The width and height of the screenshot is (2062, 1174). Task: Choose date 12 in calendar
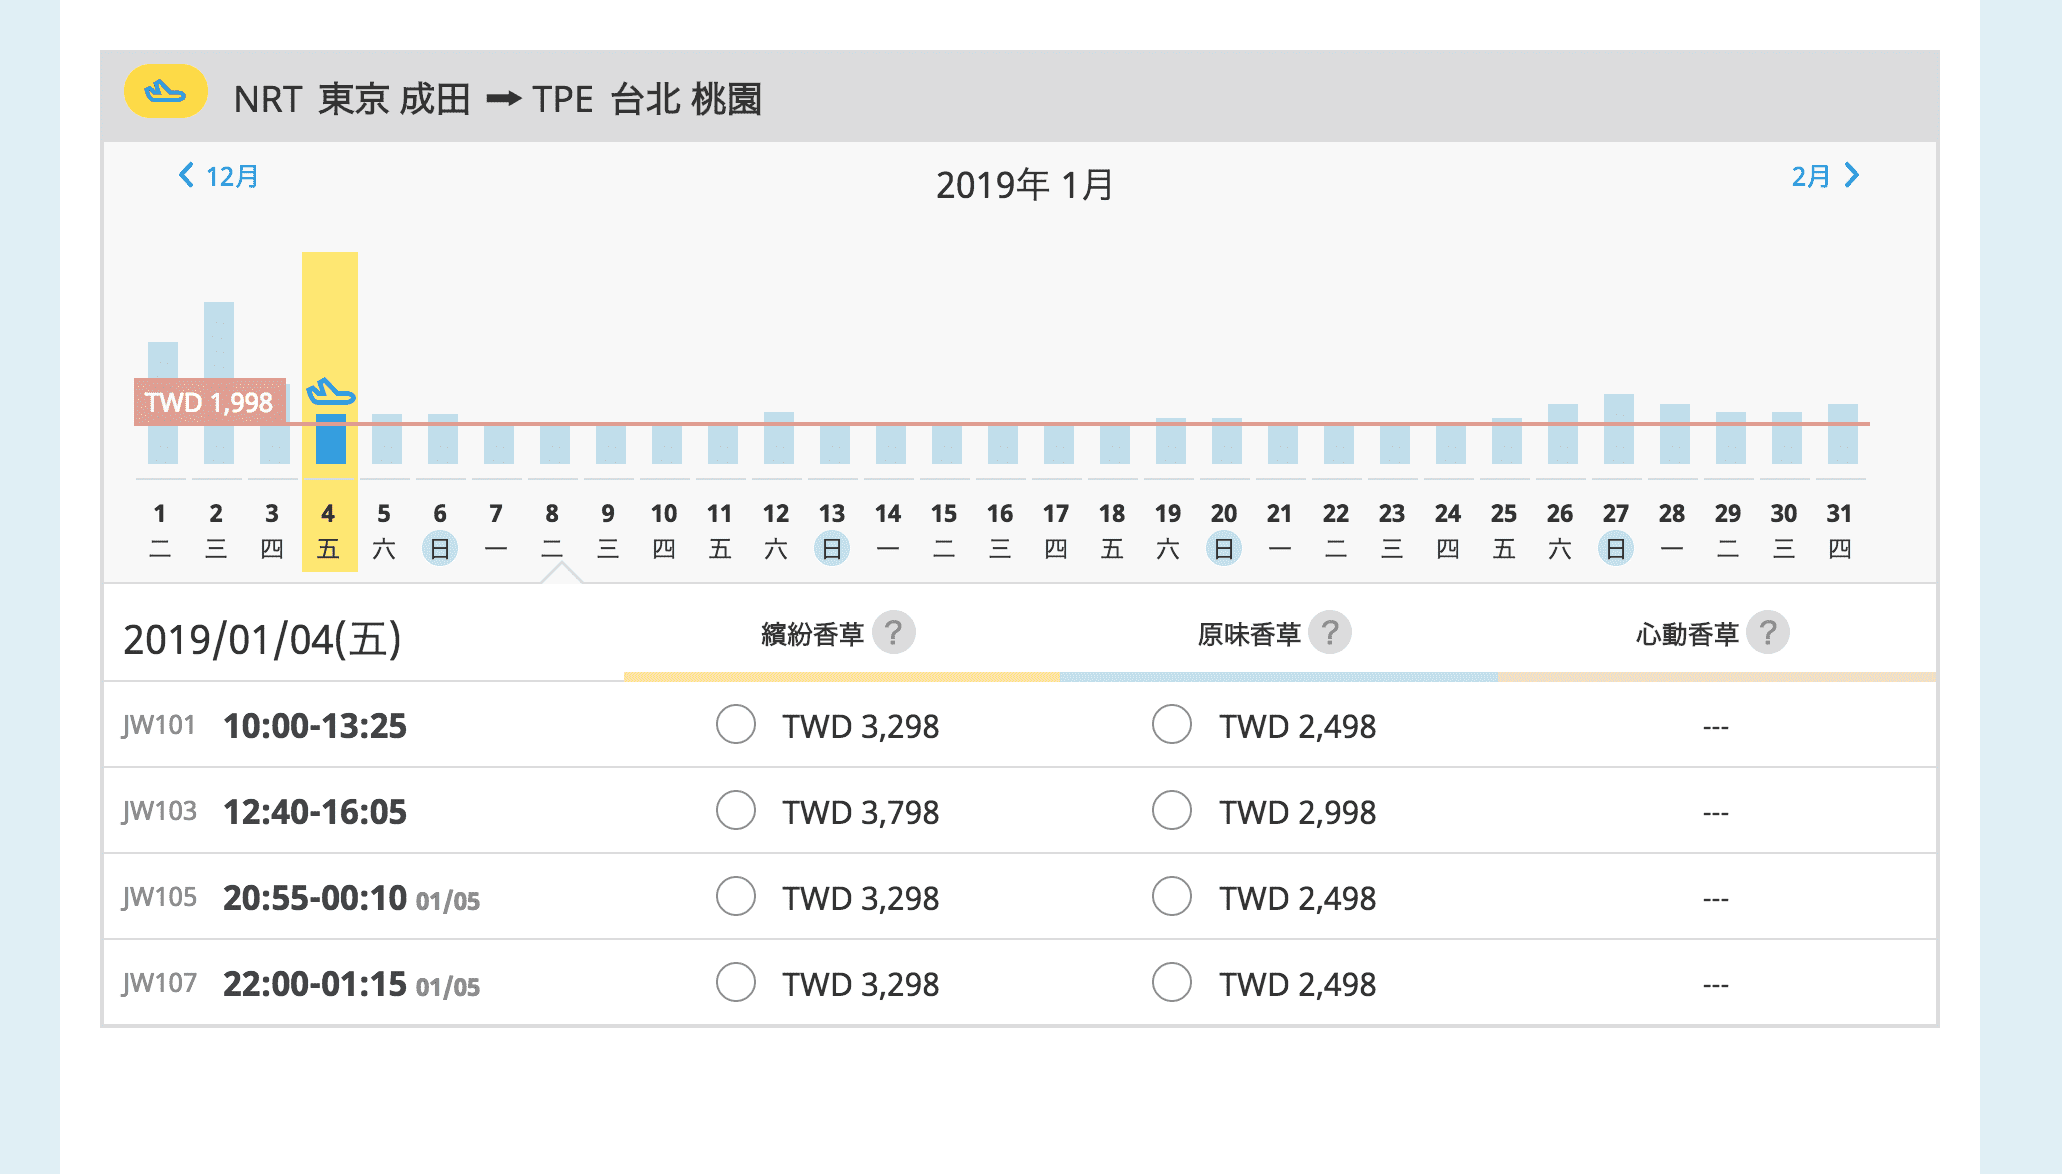pos(776,530)
